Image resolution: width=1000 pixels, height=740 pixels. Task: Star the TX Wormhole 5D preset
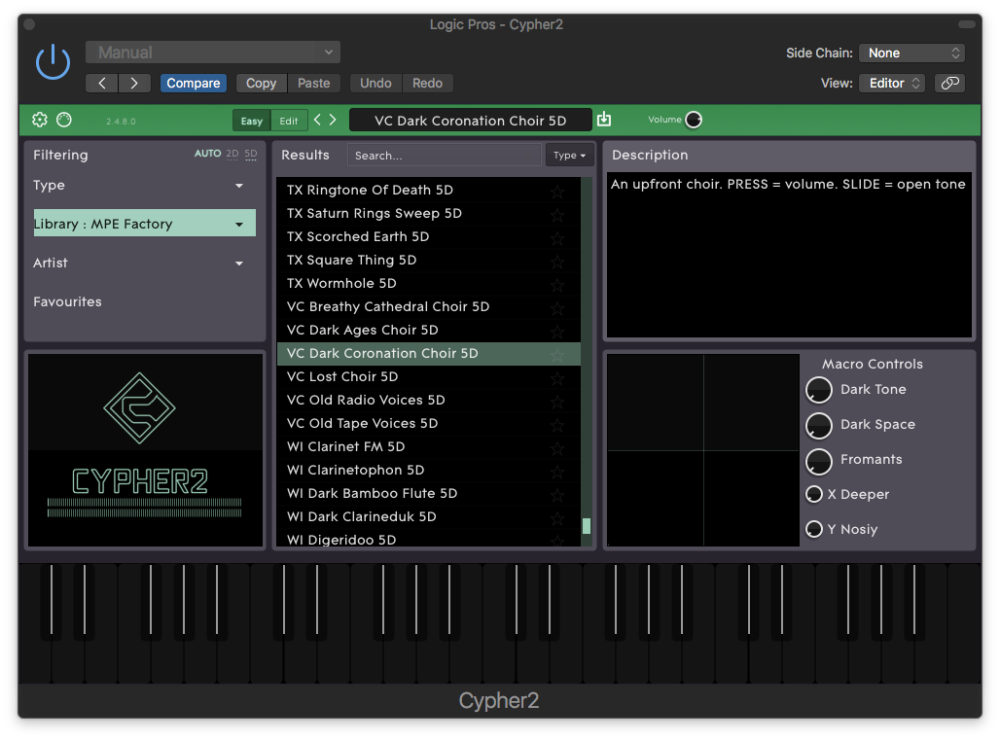[x=557, y=285]
